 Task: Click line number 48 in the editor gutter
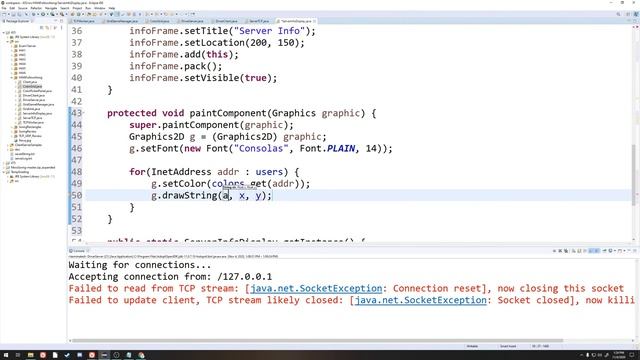point(77,172)
